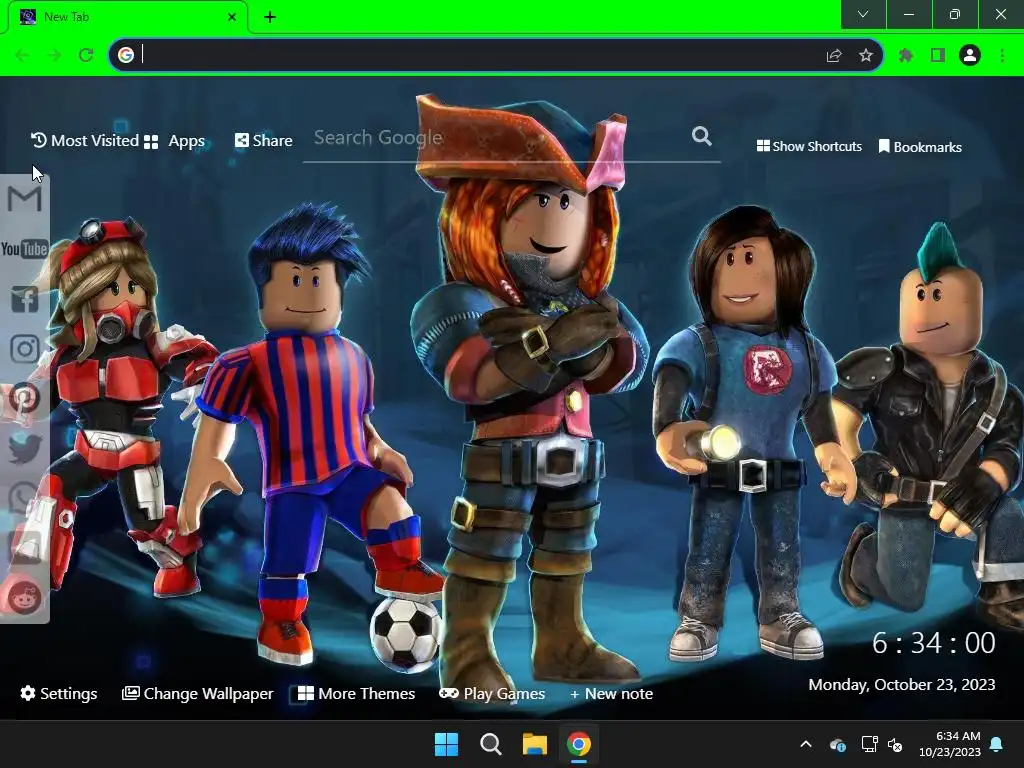
Task: Open Gmail from the sidebar
Action: click(24, 199)
